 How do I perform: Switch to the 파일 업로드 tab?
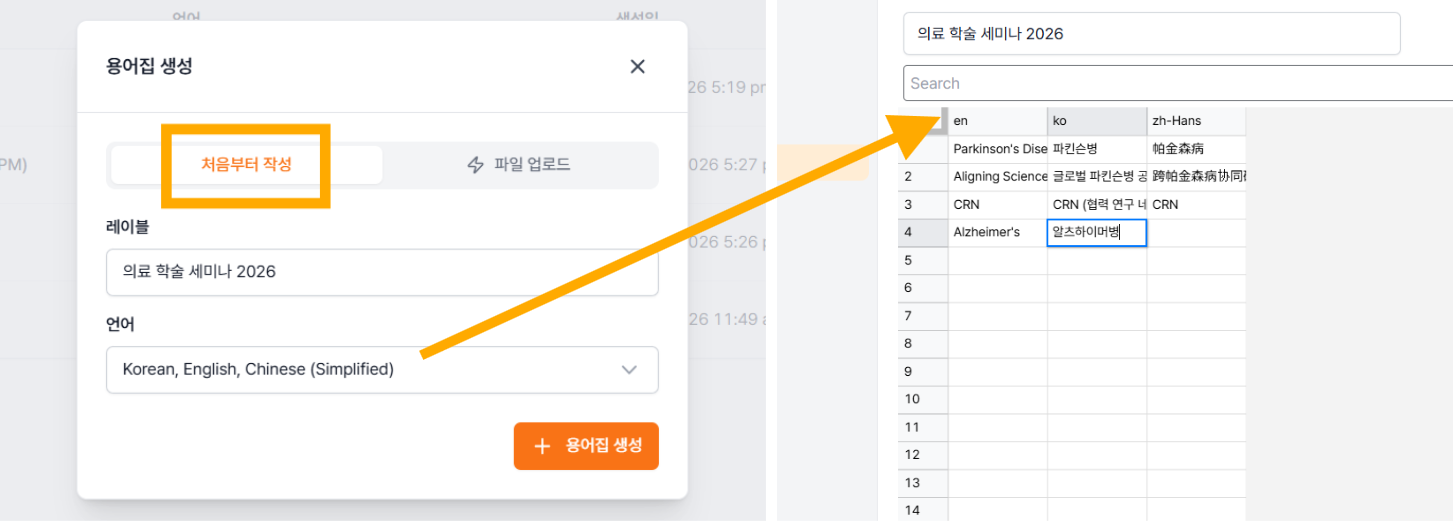519,165
